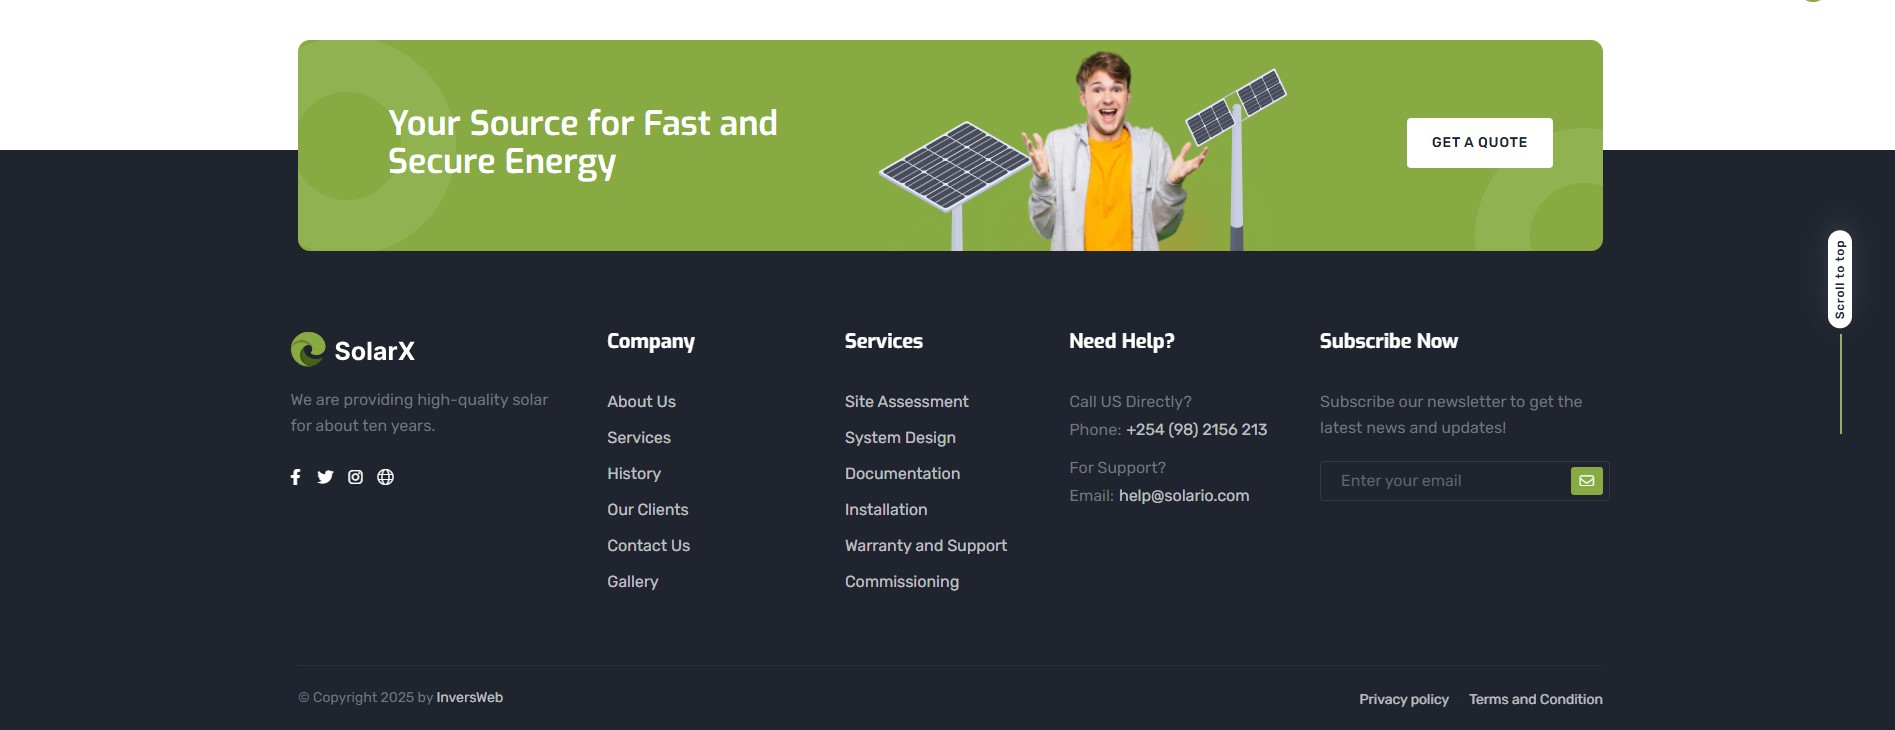
Task: Open Site Assessment service link
Action: pyautogui.click(x=906, y=401)
